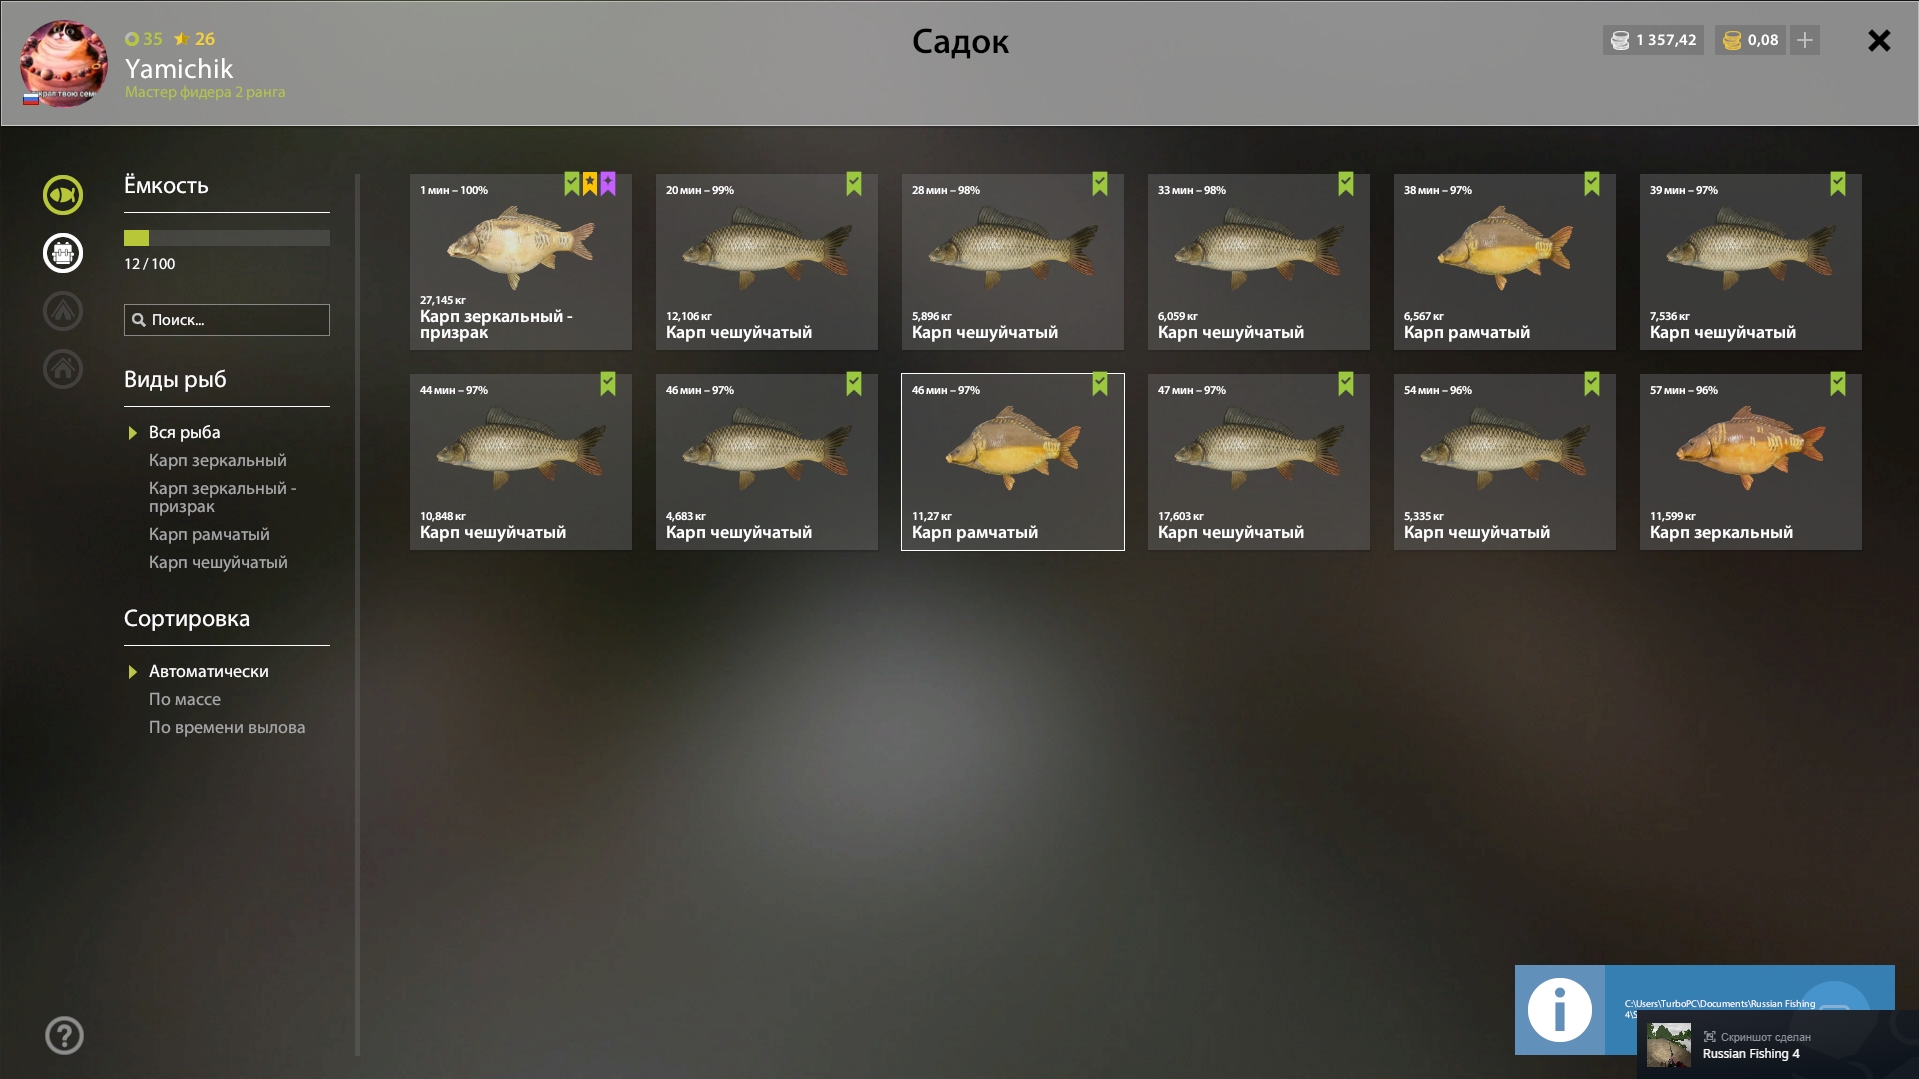Toggle green bookmark on 11,599 kg mirror carp
Screen dimensions: 1919x1079
(x=1838, y=384)
